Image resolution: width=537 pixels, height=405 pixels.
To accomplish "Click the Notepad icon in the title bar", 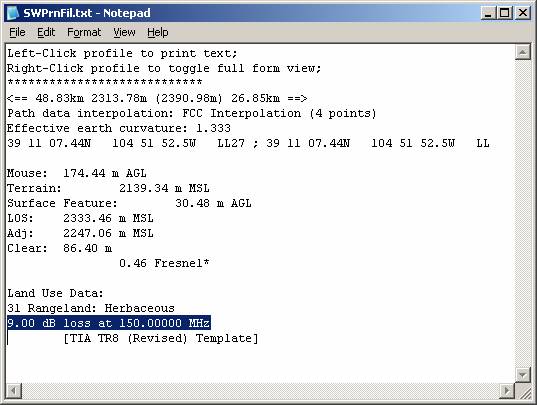I will coord(13,13).
